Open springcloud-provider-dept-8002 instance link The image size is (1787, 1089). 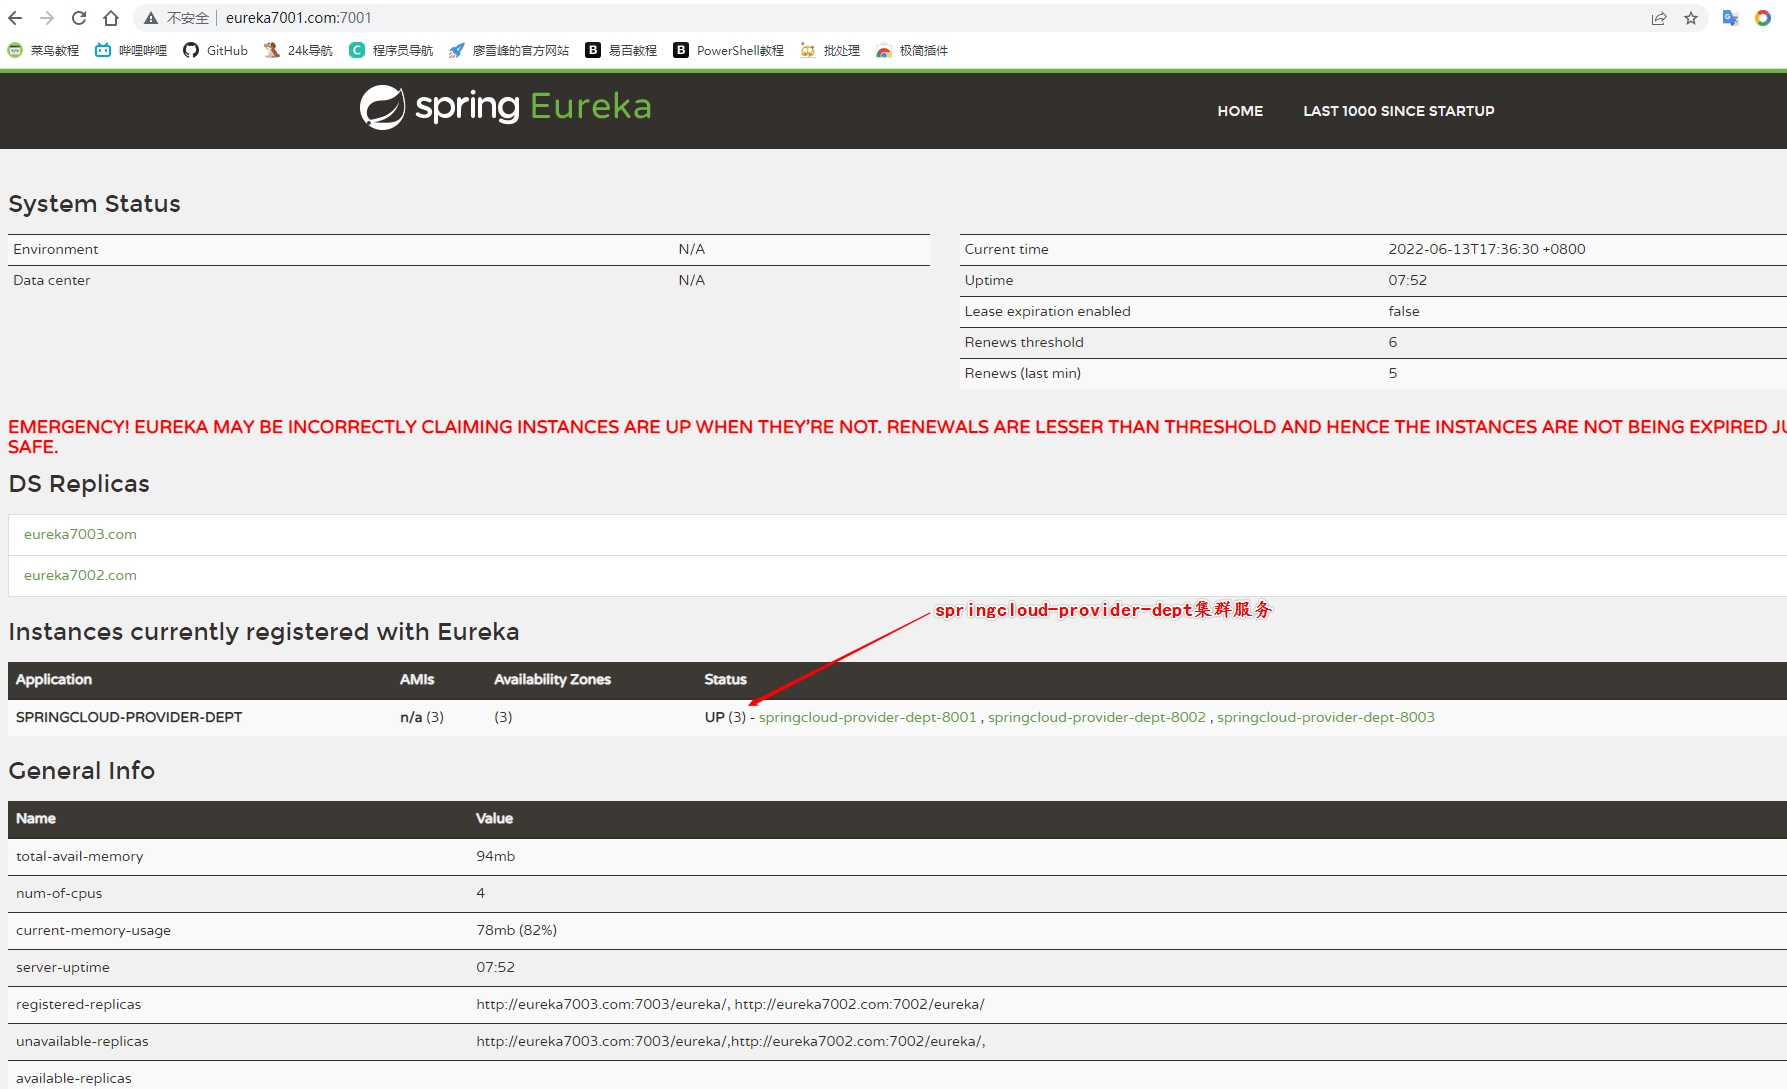1096,717
